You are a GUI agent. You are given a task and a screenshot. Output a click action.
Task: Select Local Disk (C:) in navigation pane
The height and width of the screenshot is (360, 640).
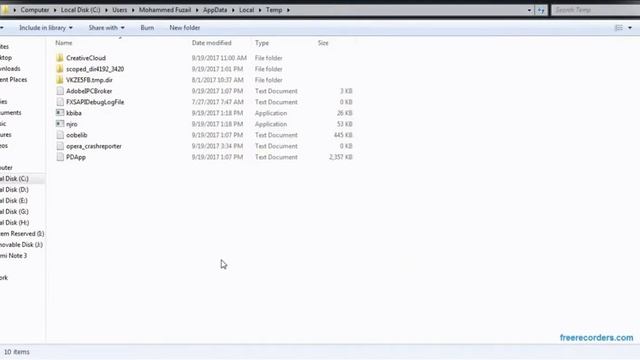tap(14, 179)
